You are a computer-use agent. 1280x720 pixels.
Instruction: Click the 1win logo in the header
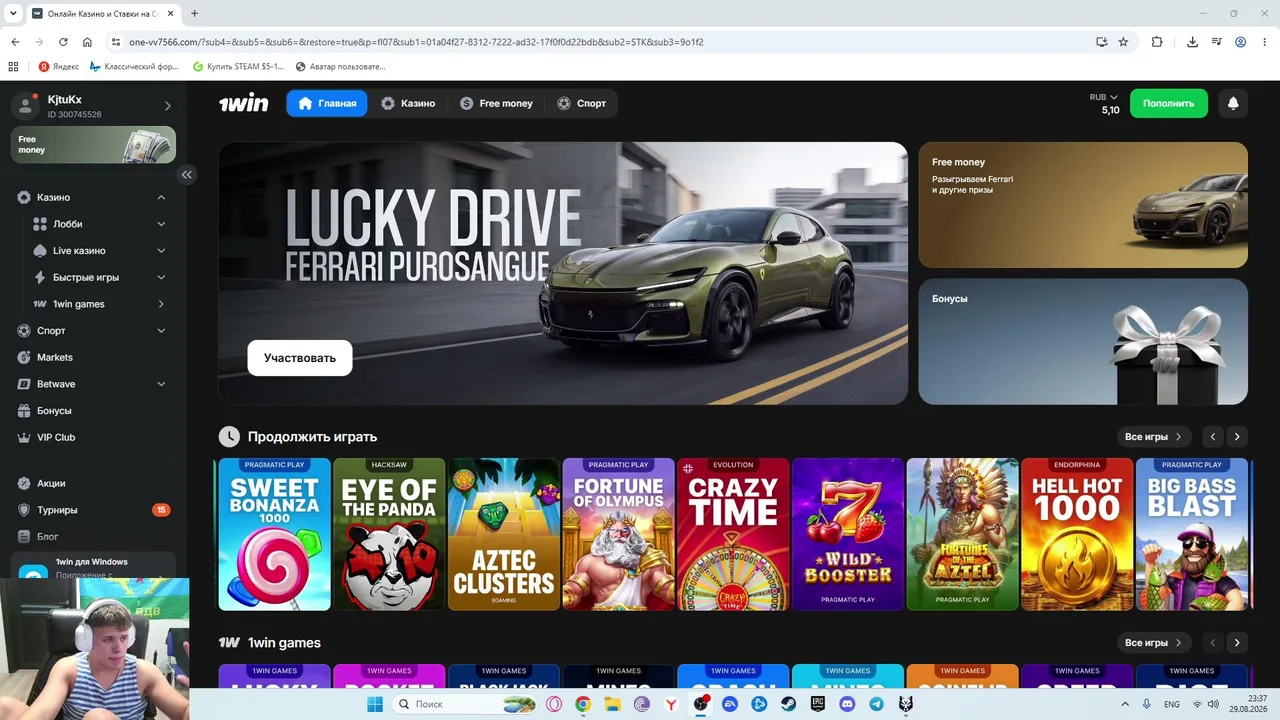point(244,103)
